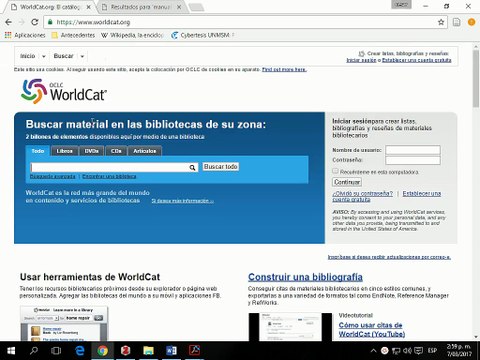Screen dimensions: 480x360
Task: Show hidden system tray icons
Action: (x=373, y=351)
